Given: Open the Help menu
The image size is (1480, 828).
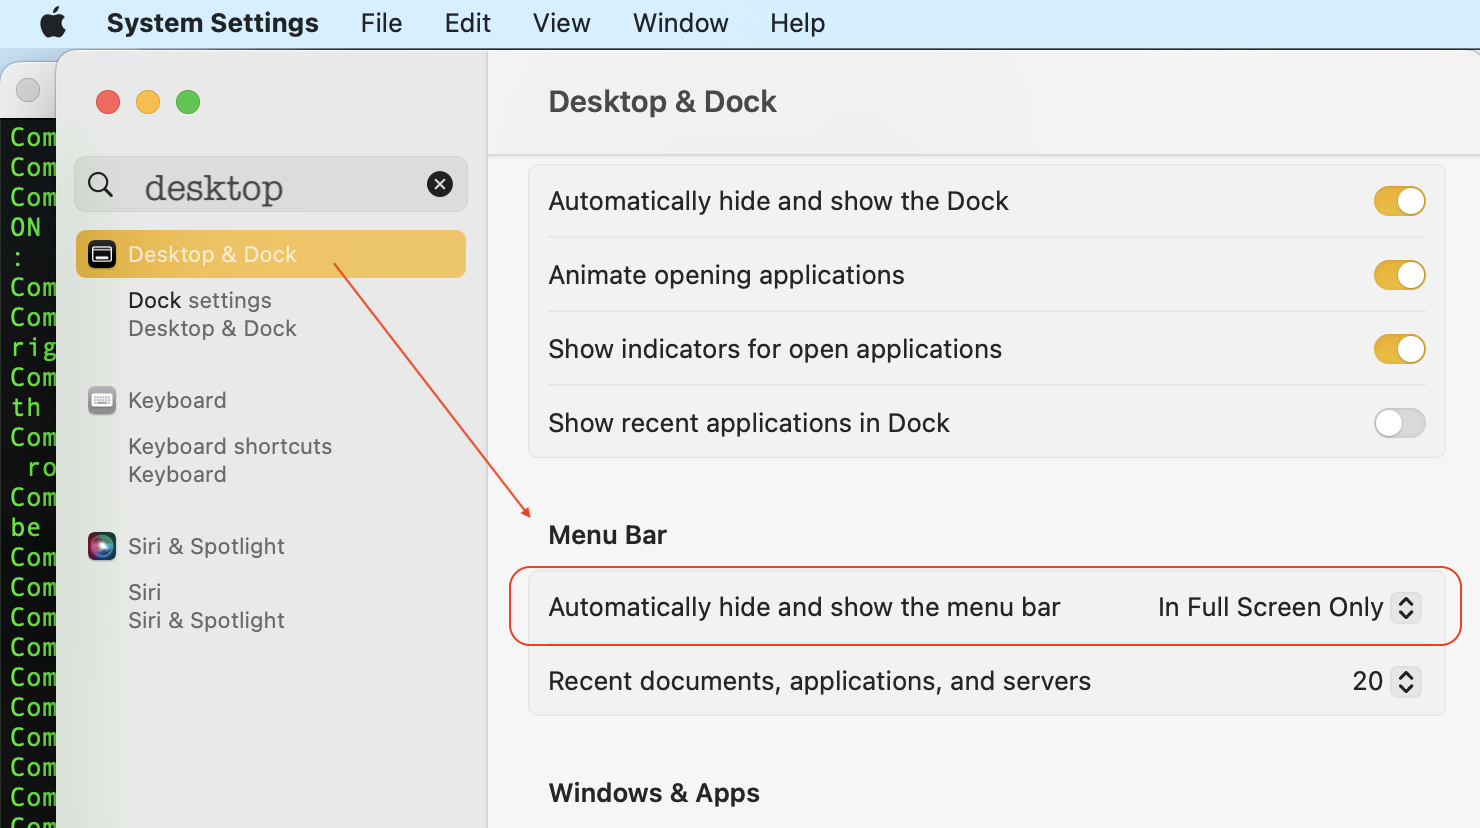Looking at the screenshot, I should 797,22.
